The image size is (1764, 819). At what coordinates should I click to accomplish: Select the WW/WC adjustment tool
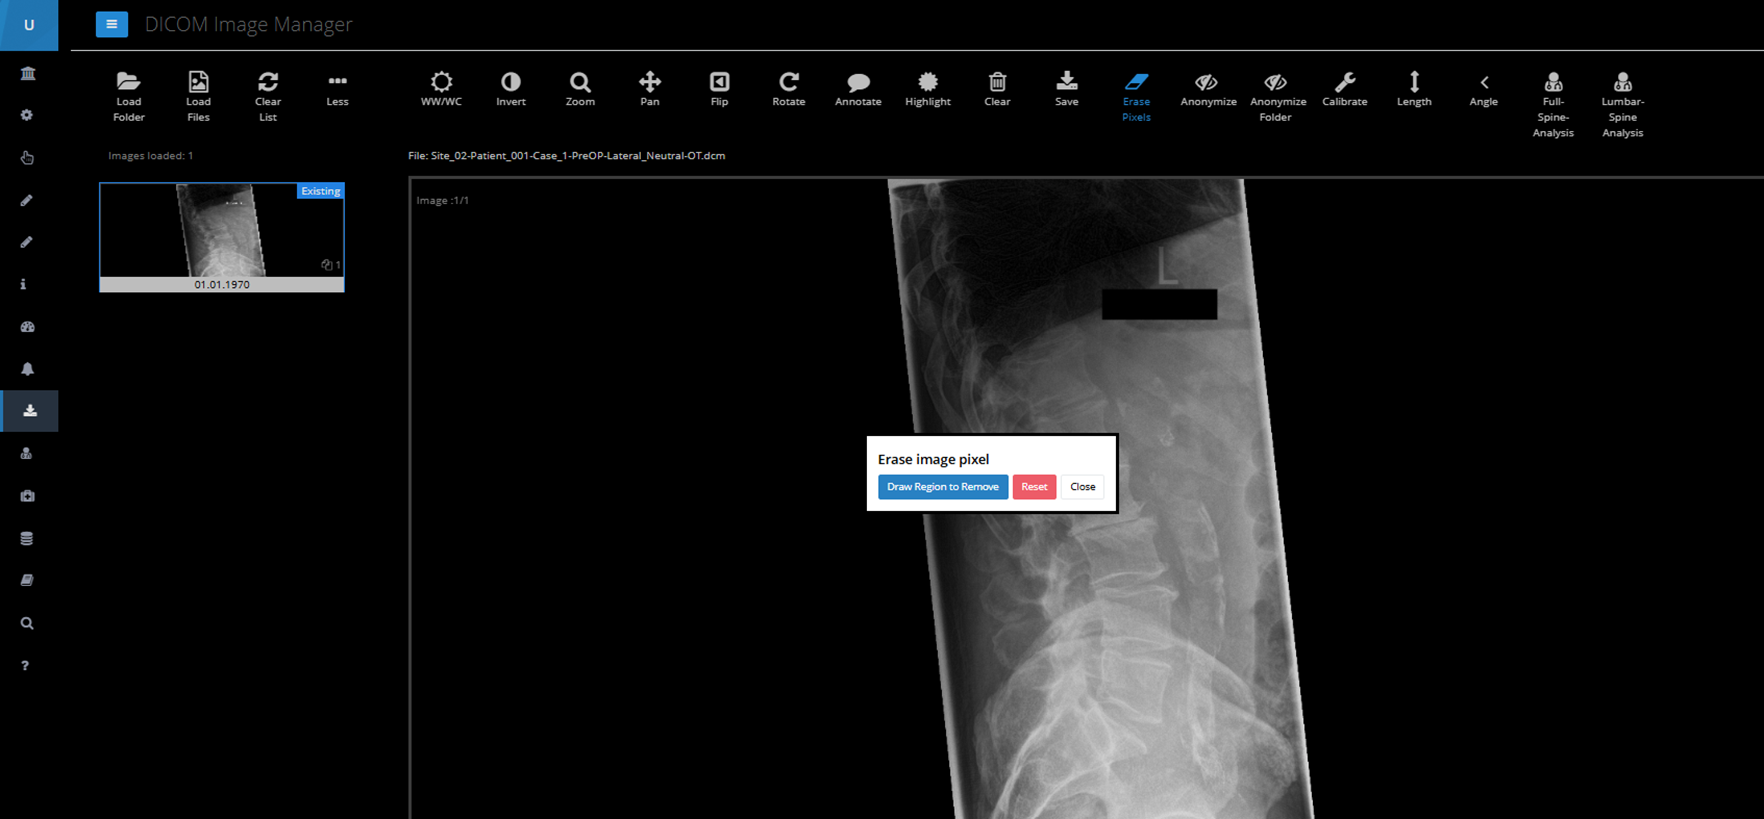(x=441, y=82)
